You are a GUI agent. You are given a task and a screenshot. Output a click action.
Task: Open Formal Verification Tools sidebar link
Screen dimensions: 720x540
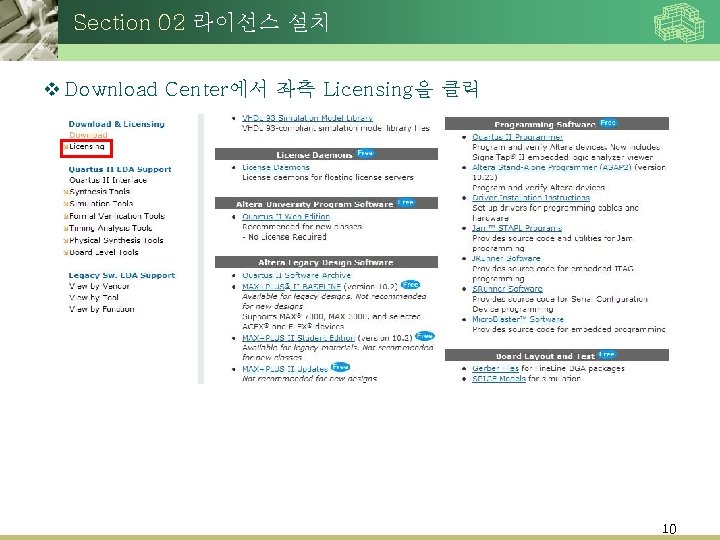[117, 216]
